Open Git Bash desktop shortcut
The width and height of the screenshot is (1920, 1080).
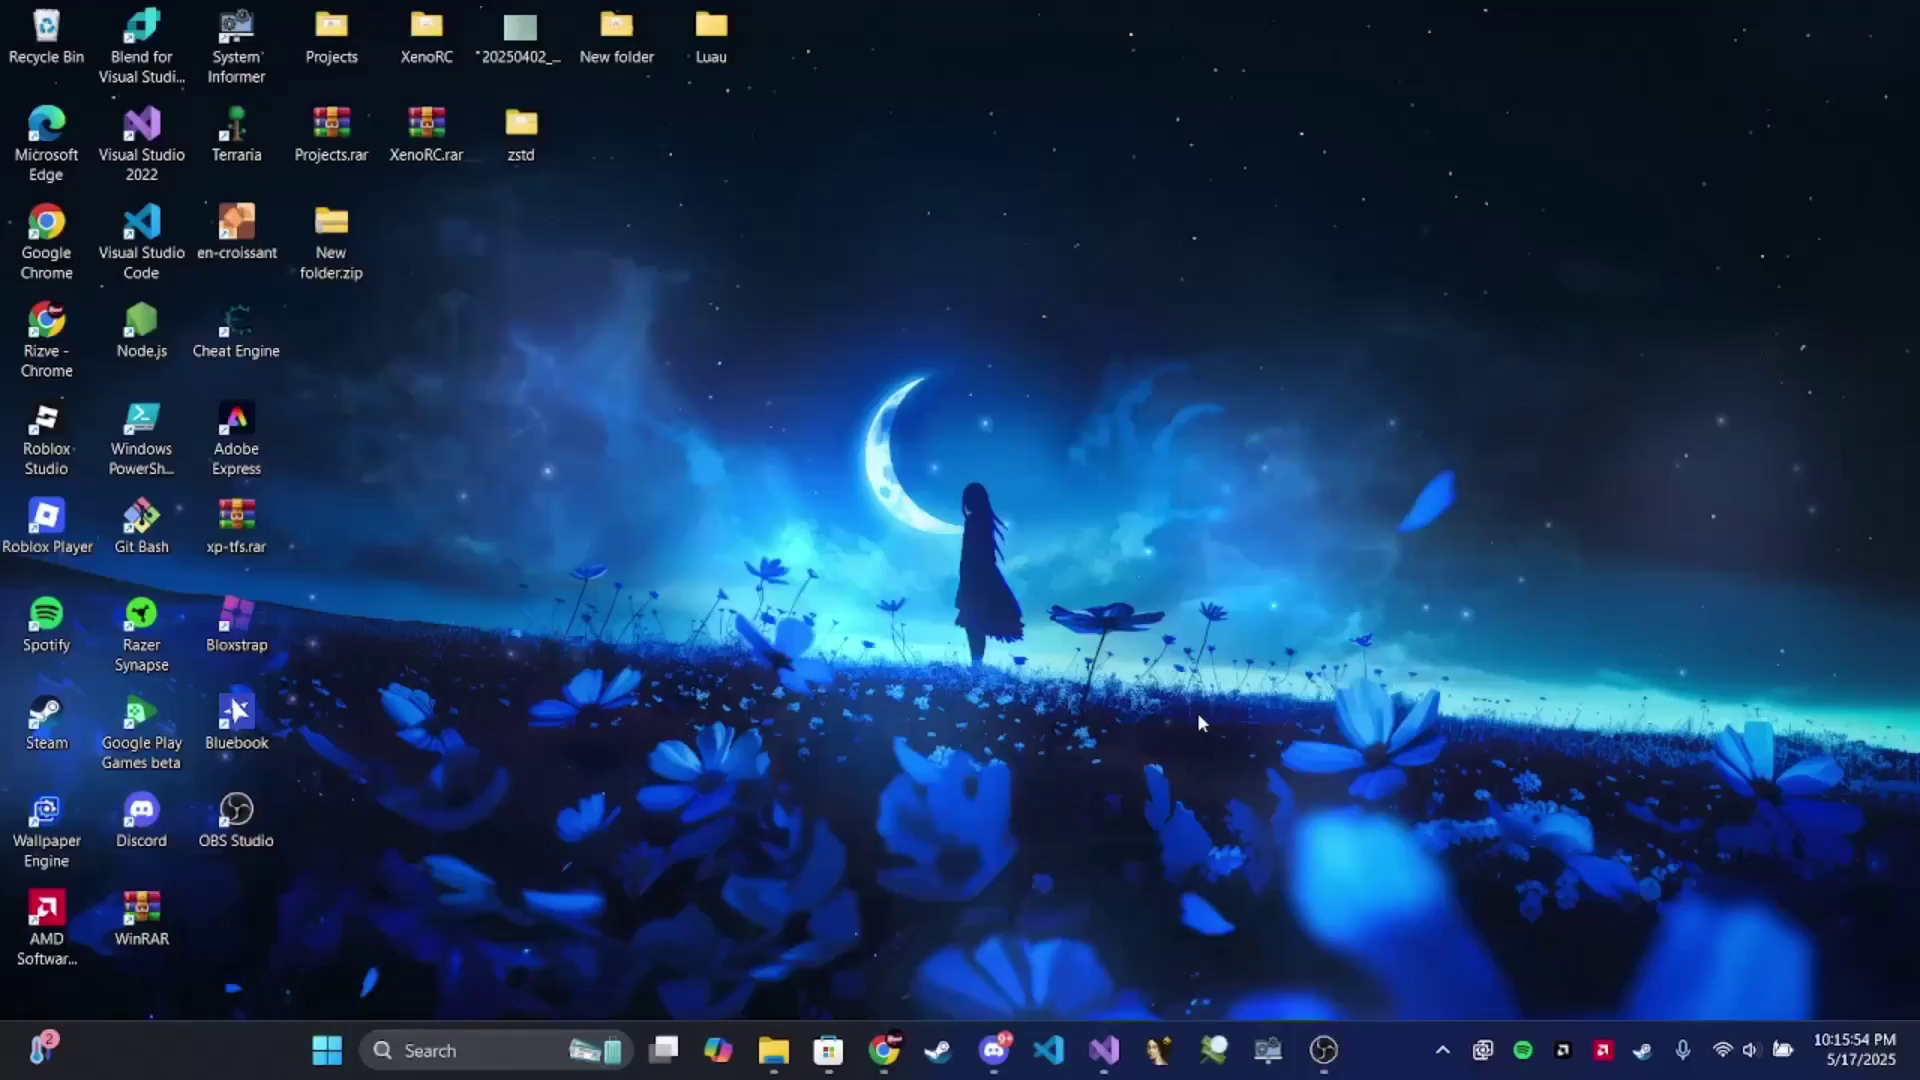(141, 526)
